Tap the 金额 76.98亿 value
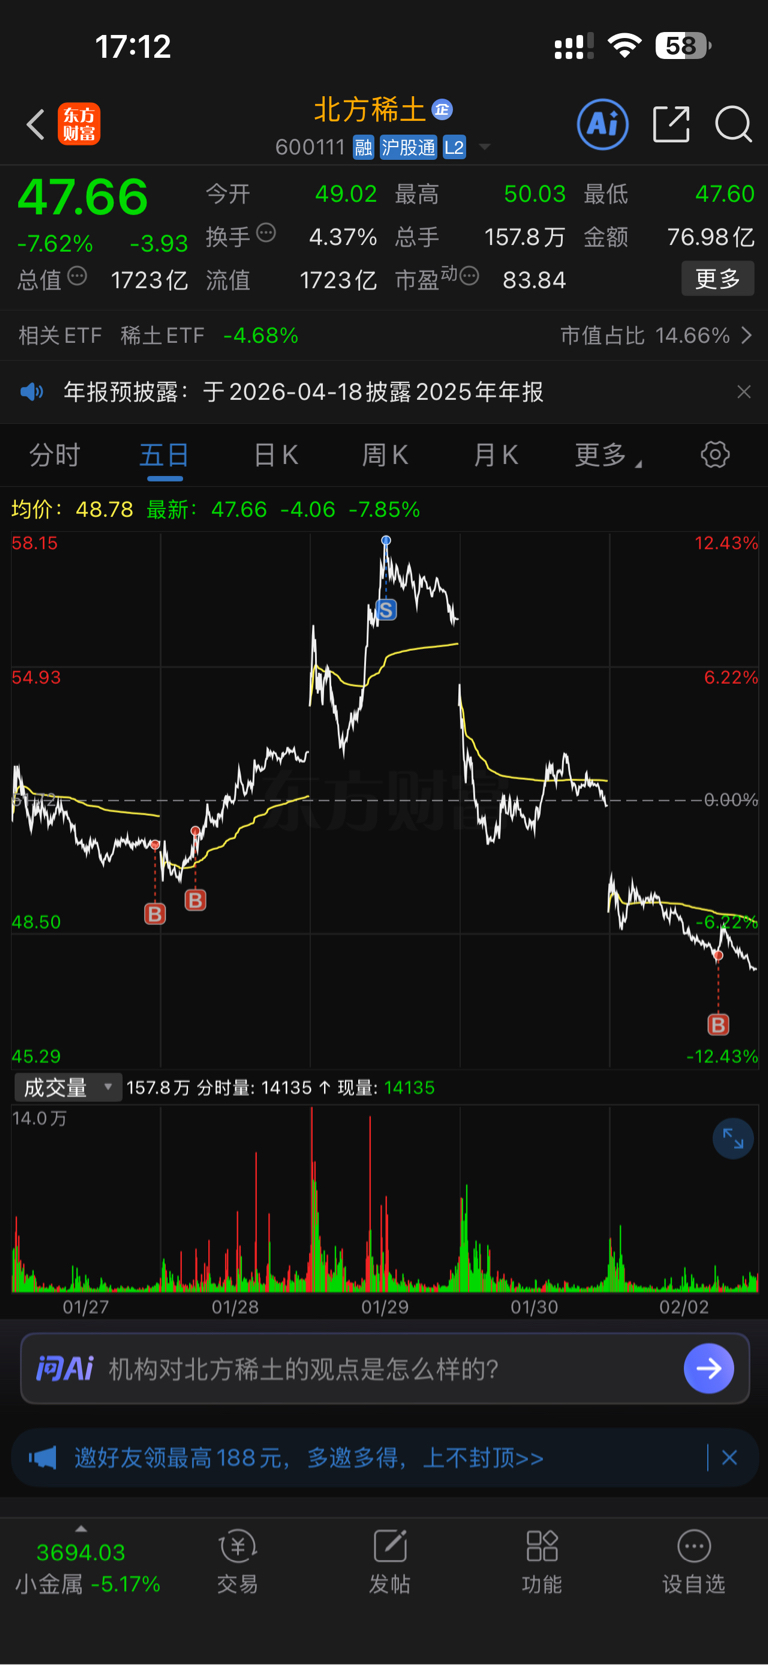768x1665 pixels. click(x=711, y=237)
